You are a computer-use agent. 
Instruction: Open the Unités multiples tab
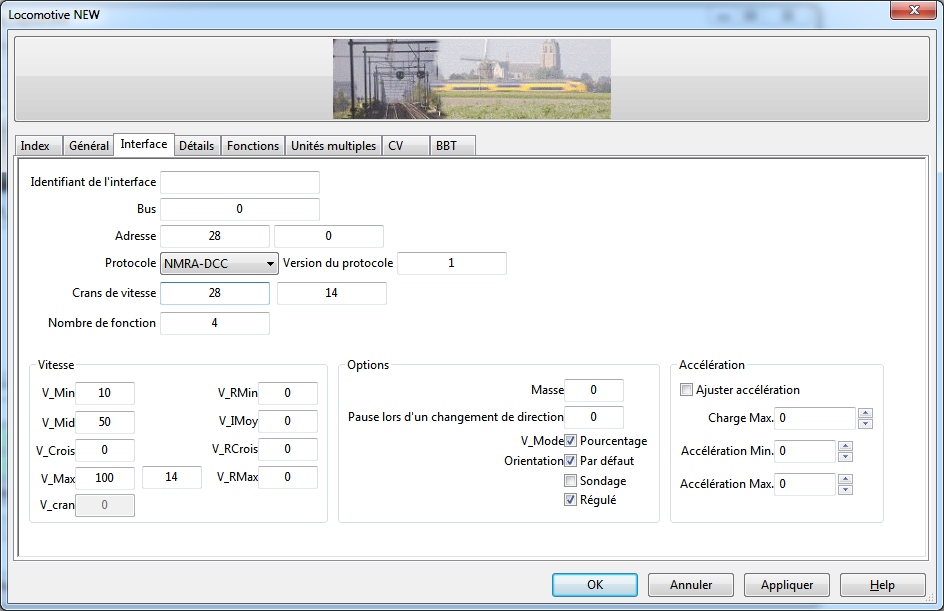pyautogui.click(x=333, y=146)
